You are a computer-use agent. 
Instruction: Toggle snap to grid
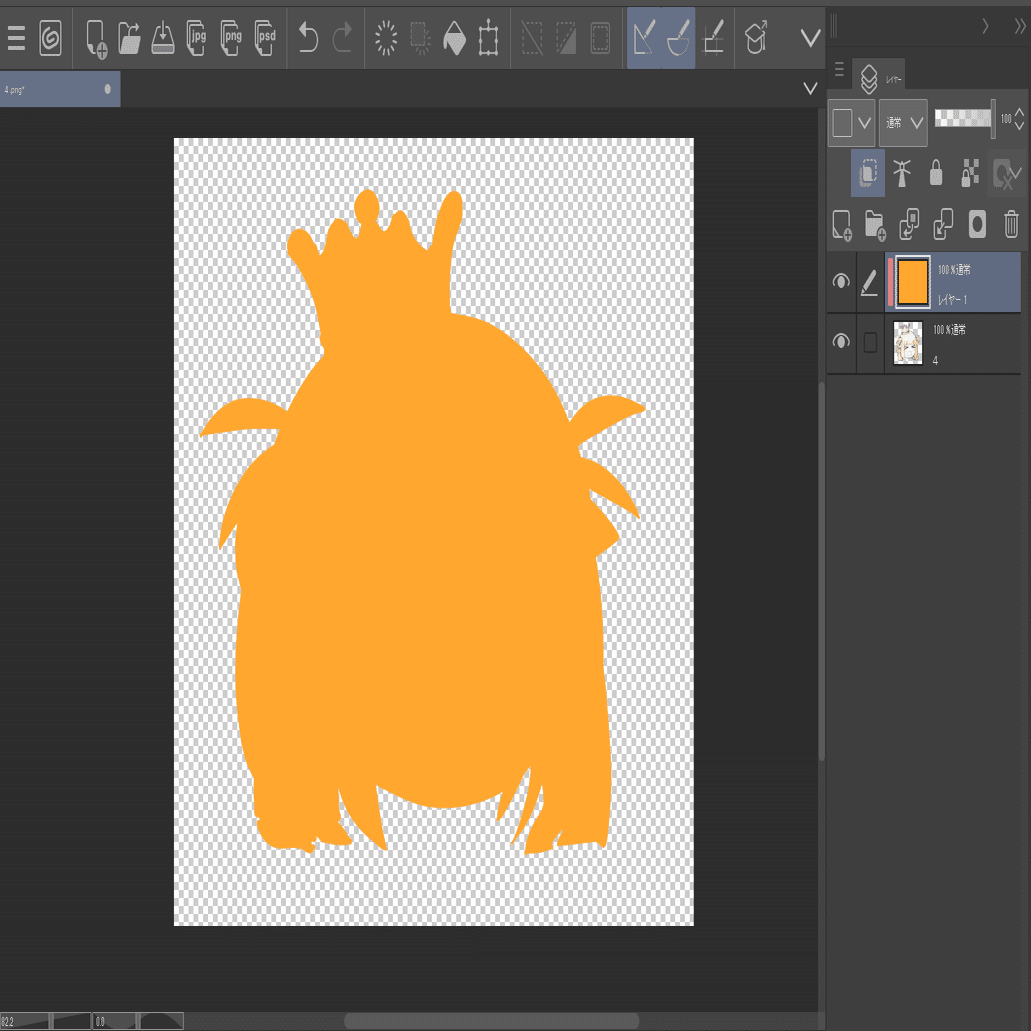(713, 38)
